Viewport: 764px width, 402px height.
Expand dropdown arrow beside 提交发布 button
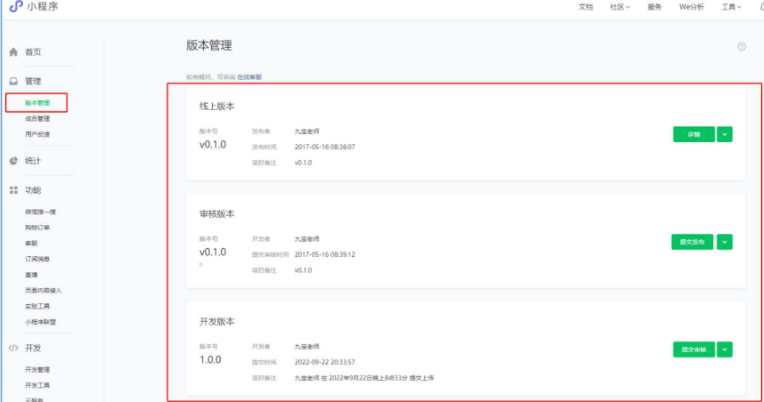[725, 242]
